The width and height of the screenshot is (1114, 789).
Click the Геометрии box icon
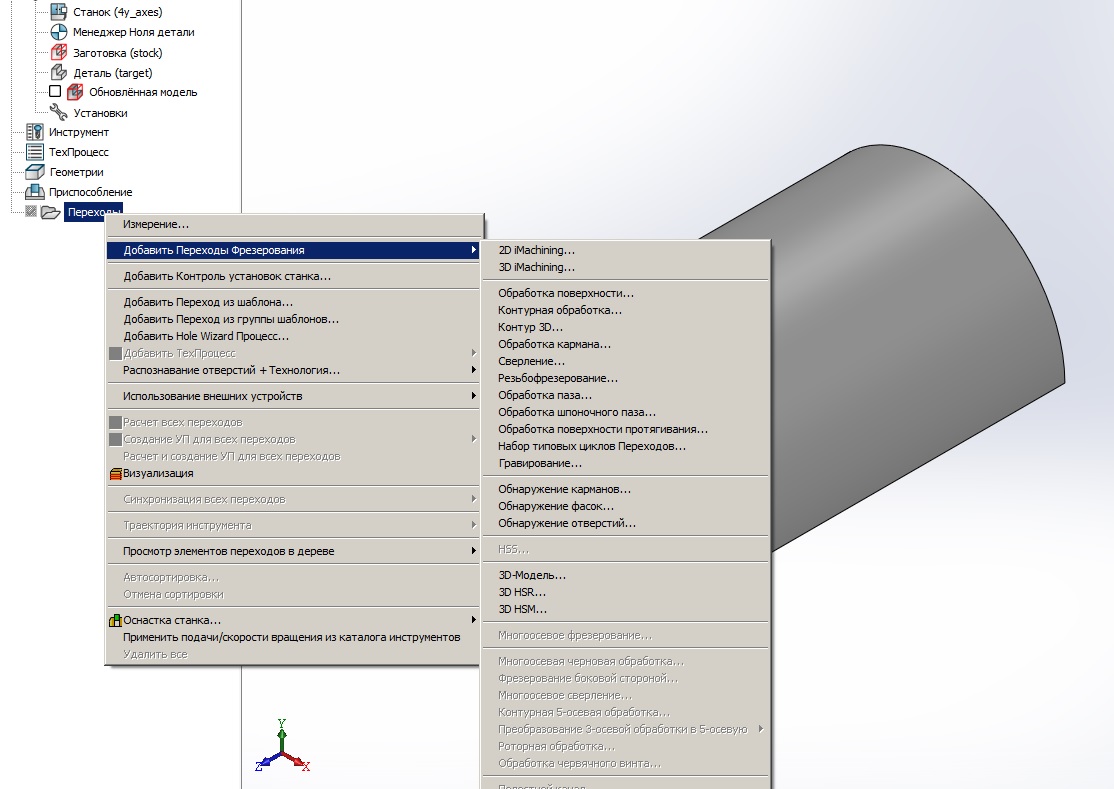coord(34,172)
